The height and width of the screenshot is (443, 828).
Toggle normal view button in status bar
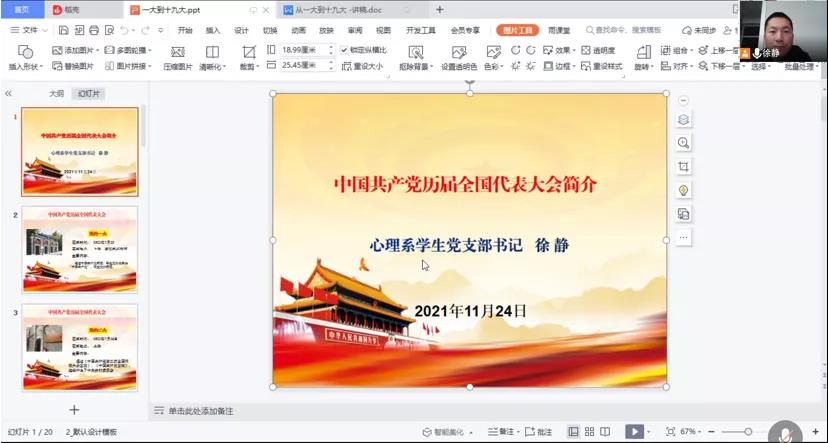tap(573, 432)
